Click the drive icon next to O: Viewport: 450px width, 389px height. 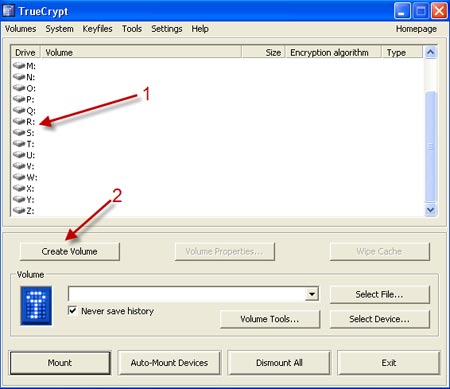pyautogui.click(x=19, y=88)
